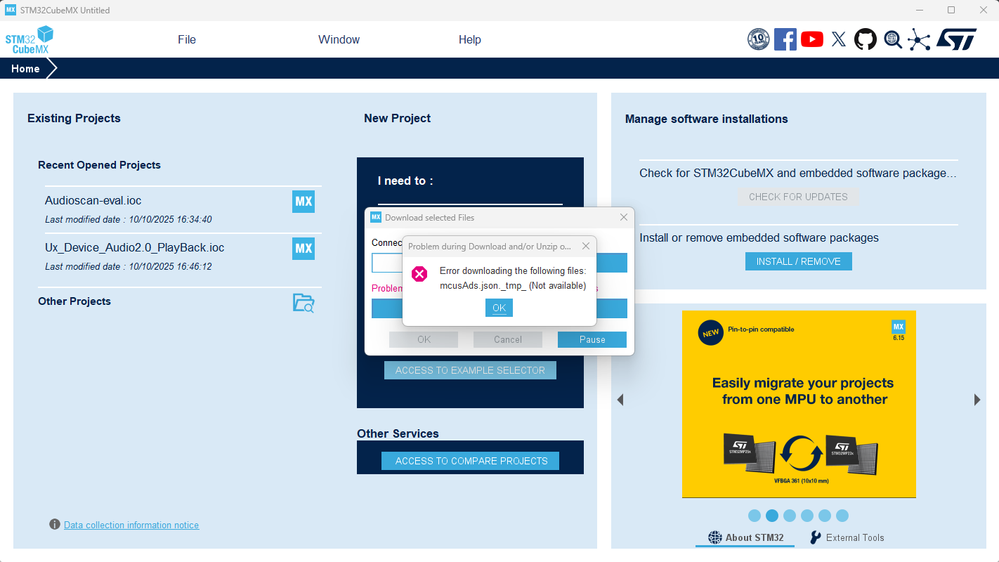This screenshot has height=562, width=999.
Task: Confirm error message with OK button
Action: [499, 308]
